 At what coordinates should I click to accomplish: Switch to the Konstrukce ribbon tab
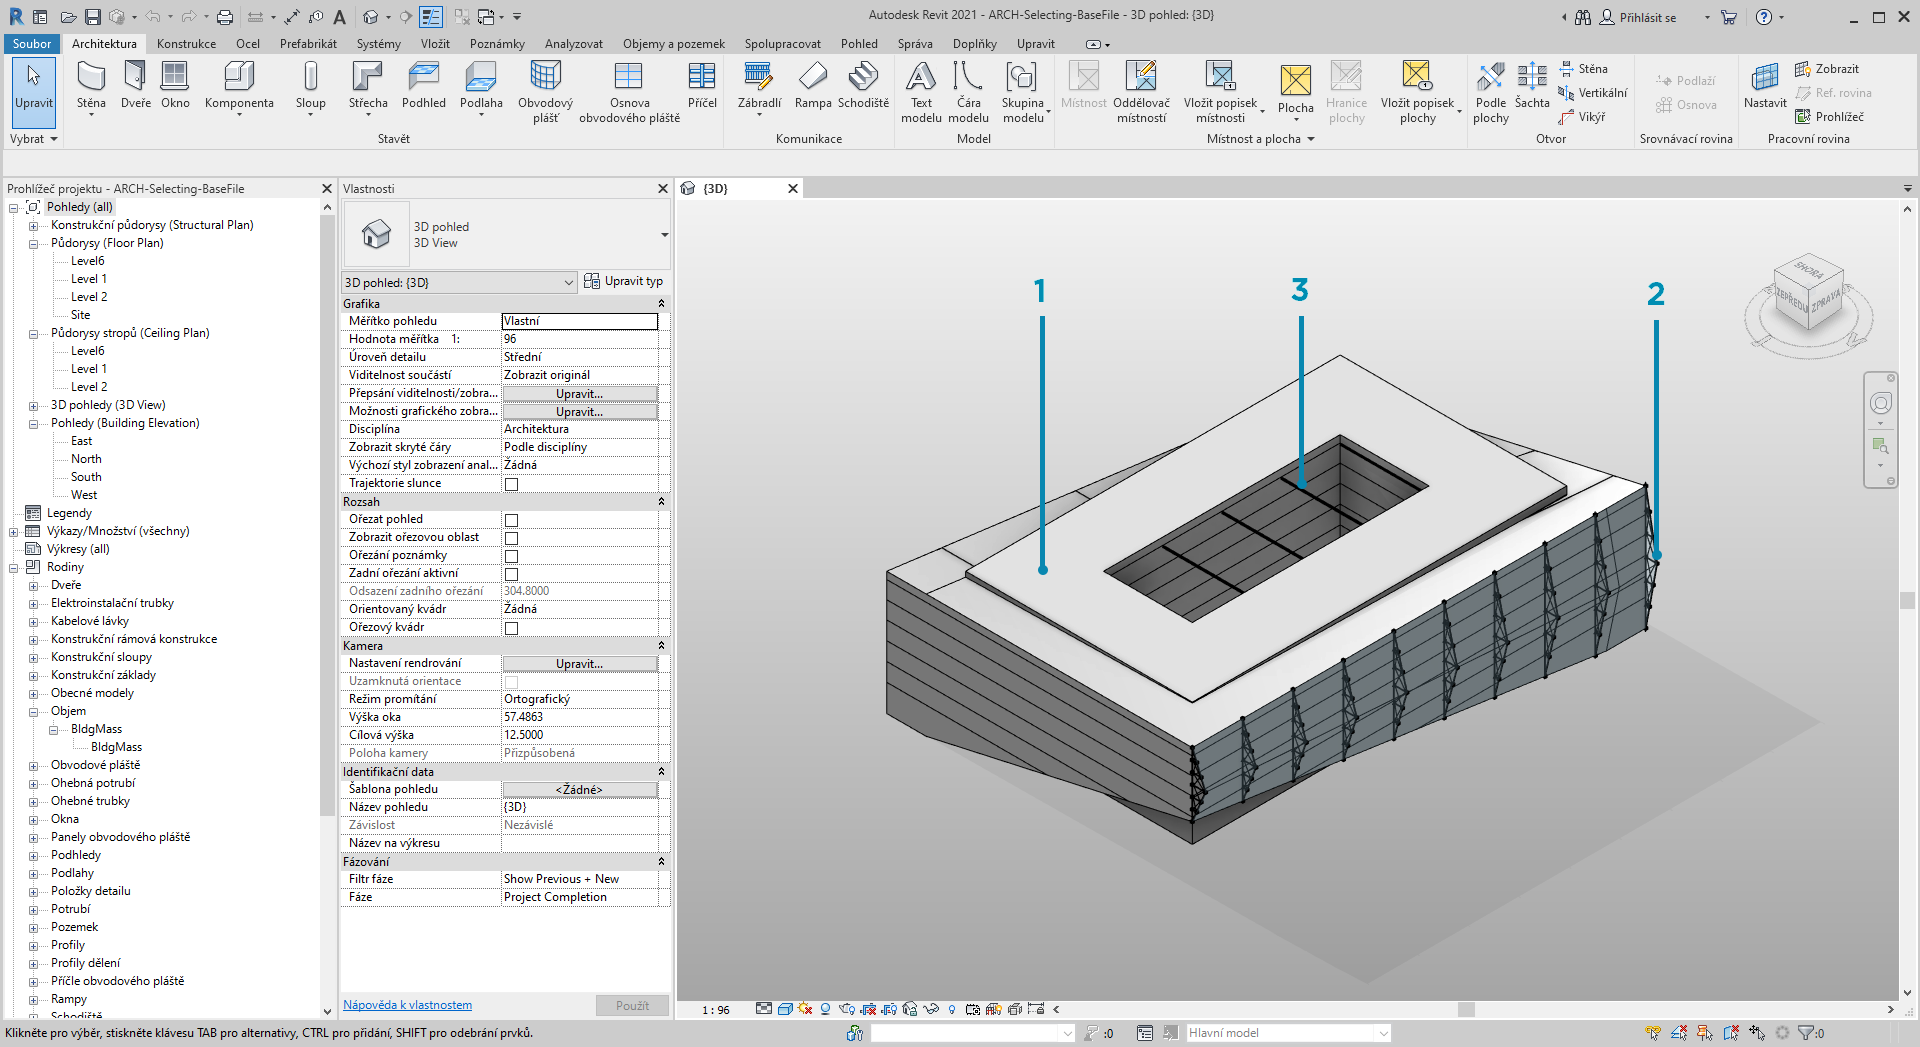pyautogui.click(x=186, y=44)
